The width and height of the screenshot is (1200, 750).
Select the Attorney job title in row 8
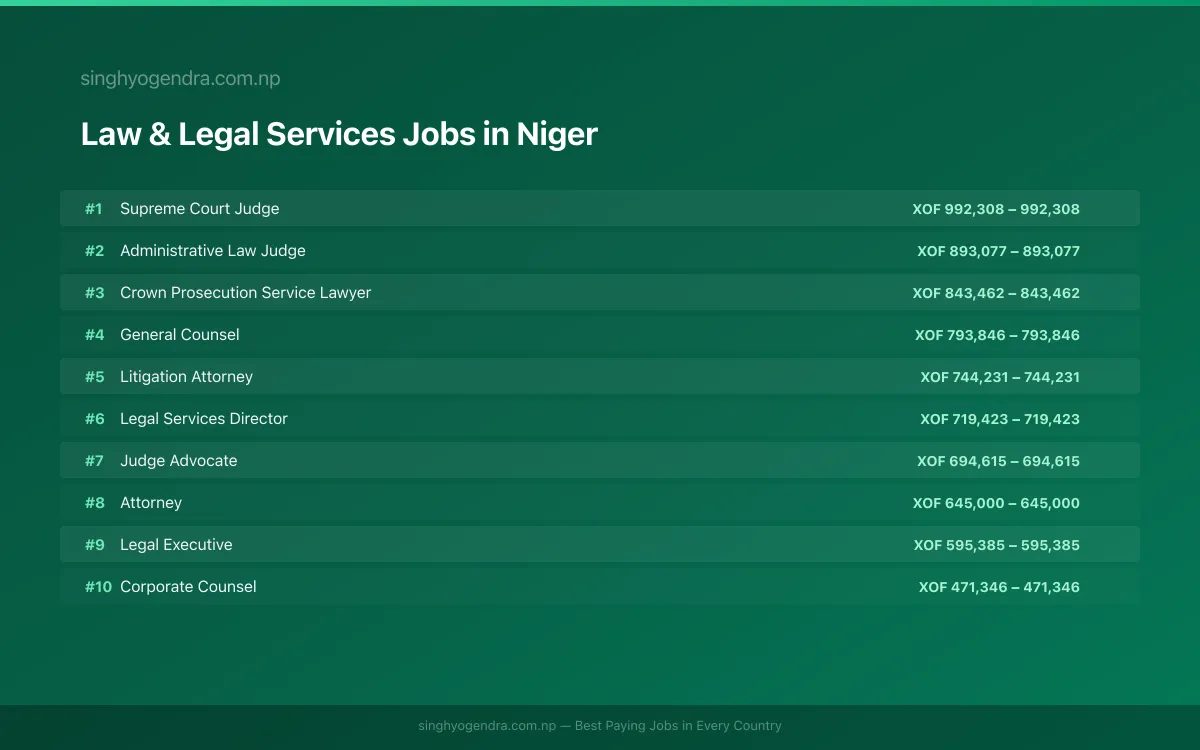(151, 503)
